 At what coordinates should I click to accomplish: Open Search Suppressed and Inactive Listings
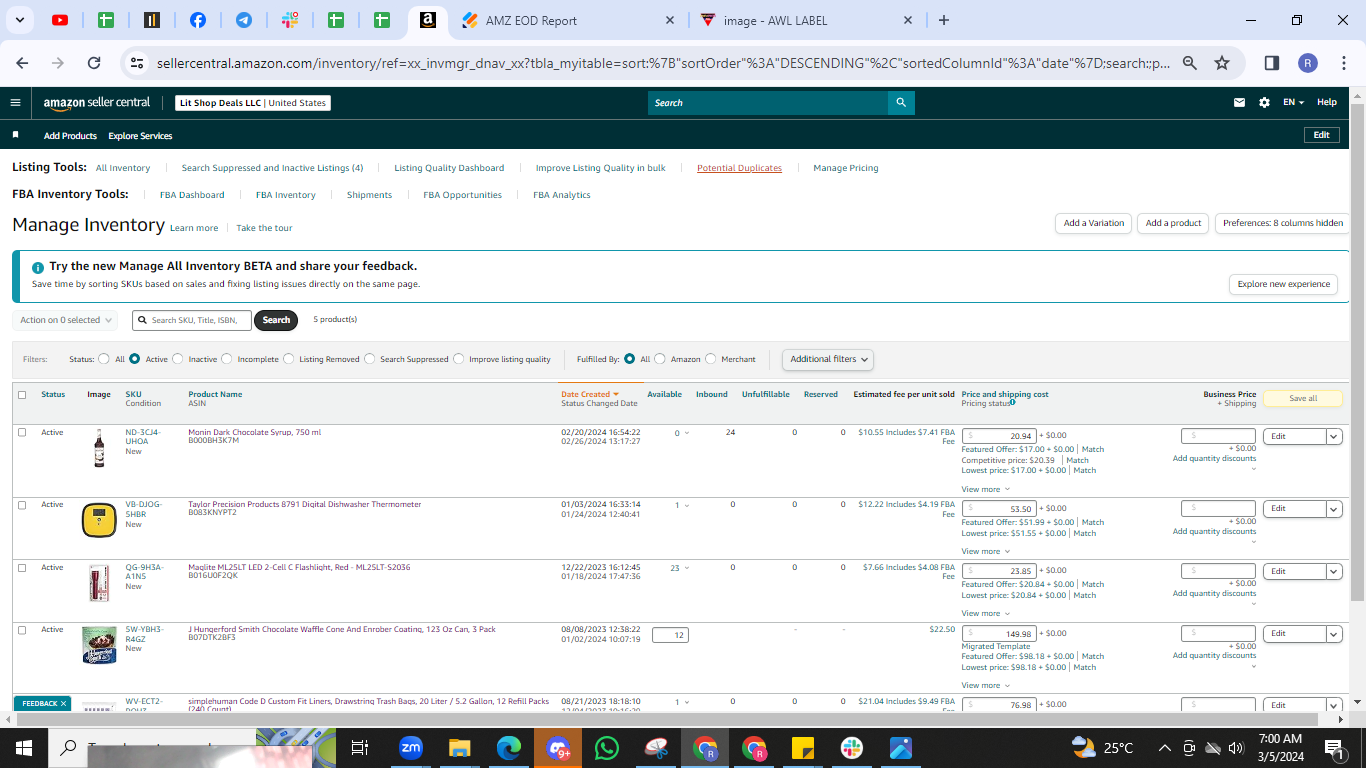272,168
